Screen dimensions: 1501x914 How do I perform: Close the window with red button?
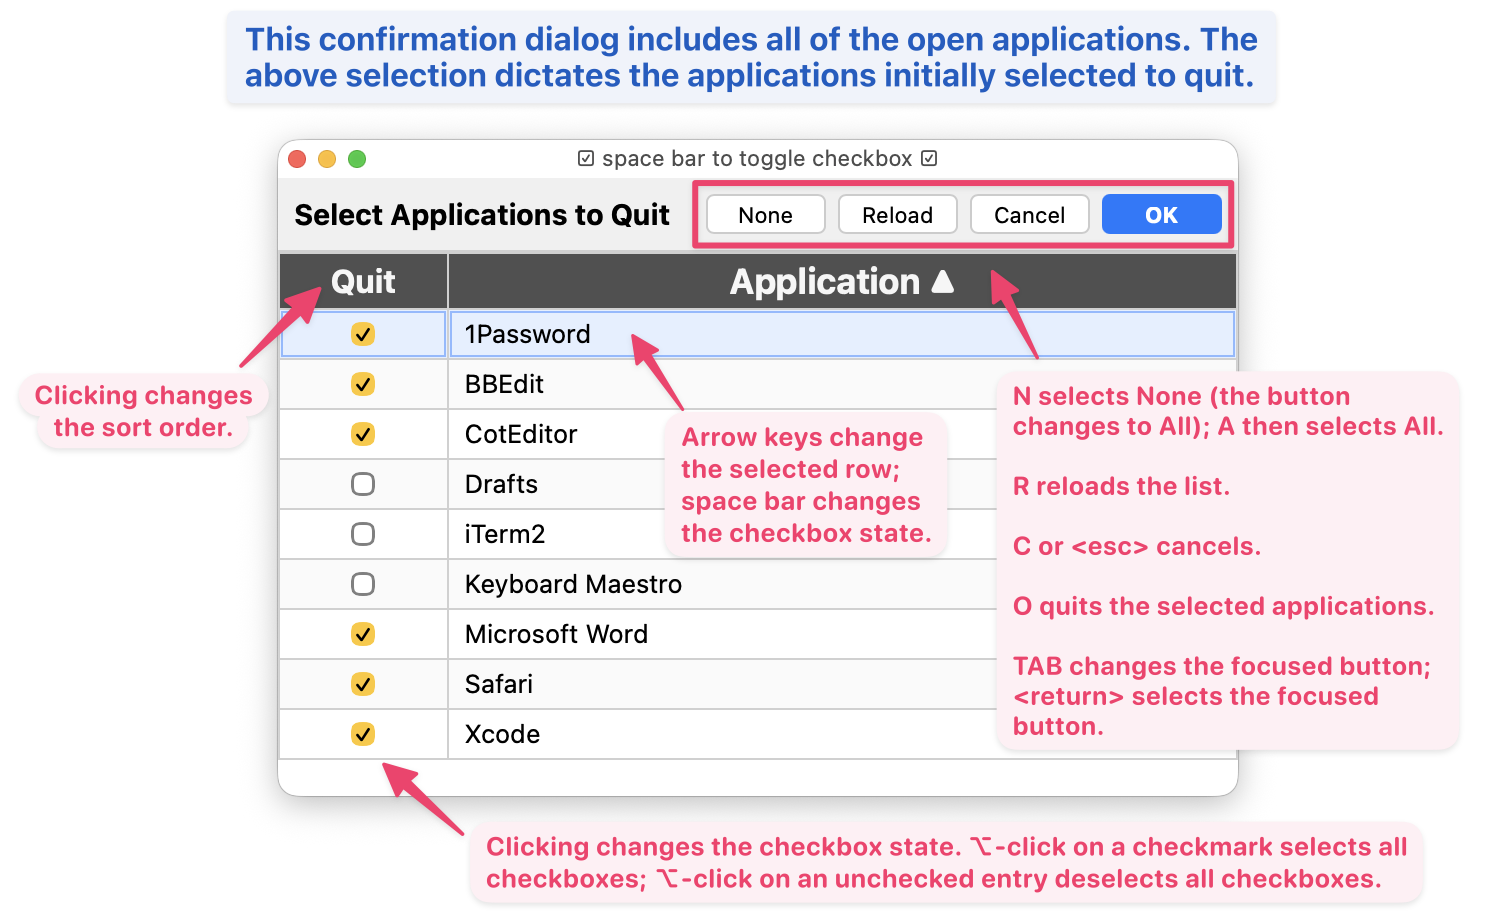(x=297, y=159)
